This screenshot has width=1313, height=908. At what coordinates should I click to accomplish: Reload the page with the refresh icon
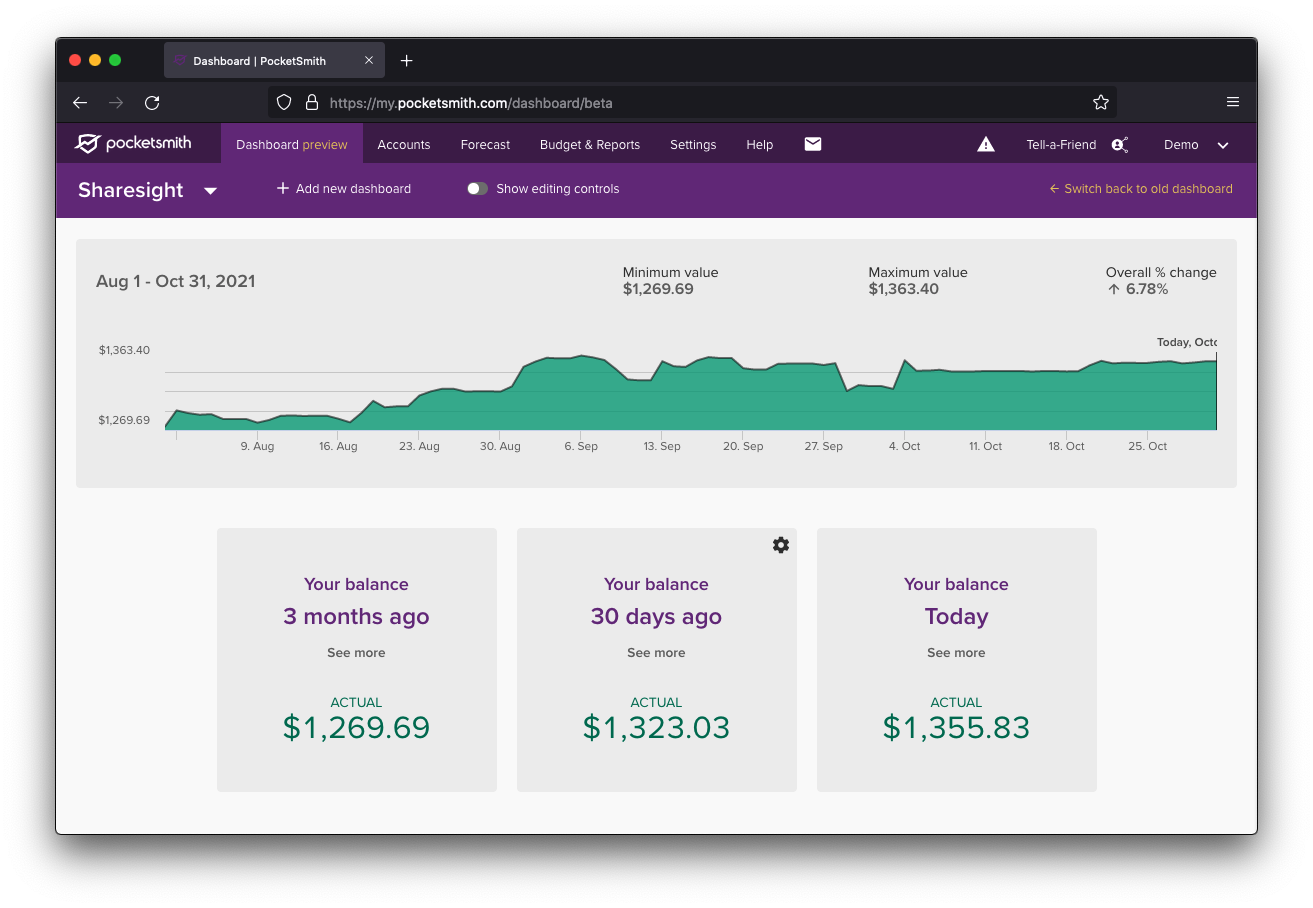[x=152, y=102]
